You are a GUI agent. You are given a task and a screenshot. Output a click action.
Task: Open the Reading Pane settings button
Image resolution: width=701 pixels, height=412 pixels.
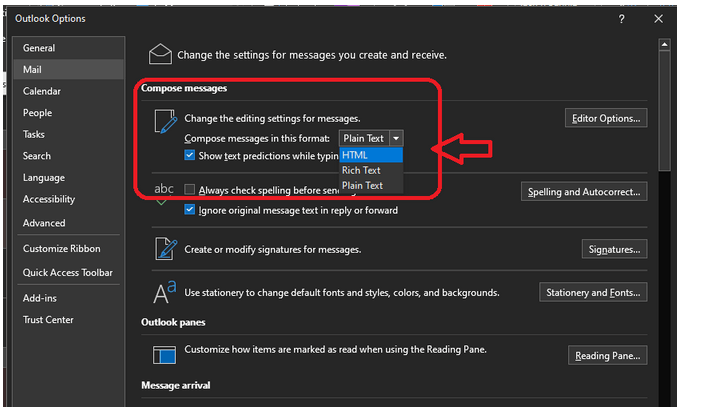coord(607,355)
